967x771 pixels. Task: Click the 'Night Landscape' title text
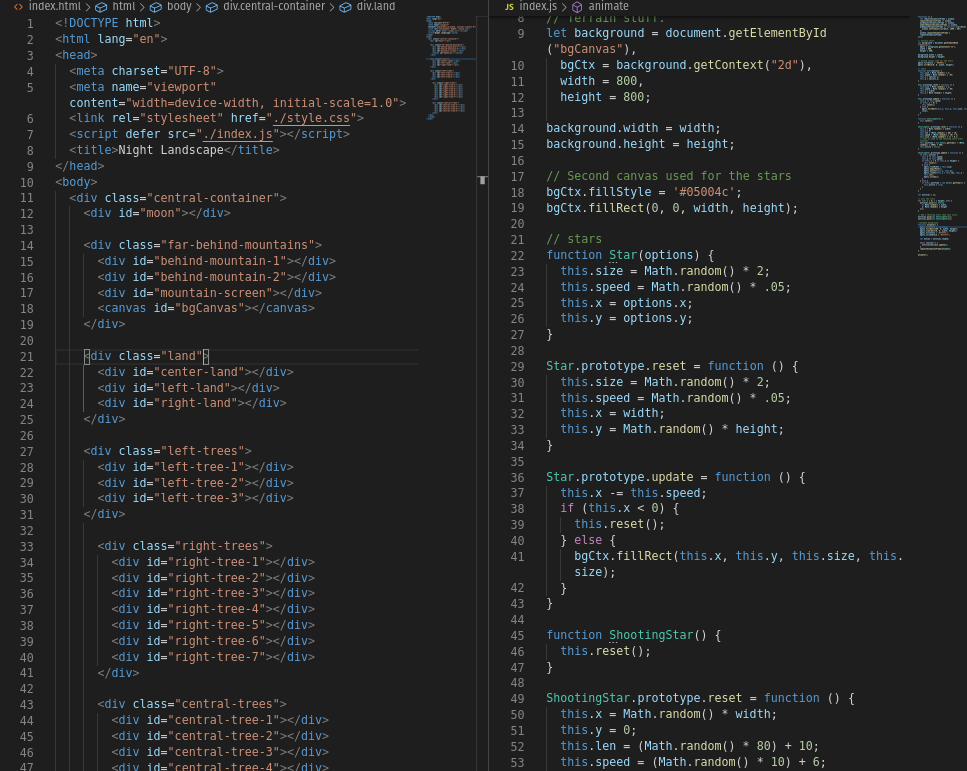(171, 150)
